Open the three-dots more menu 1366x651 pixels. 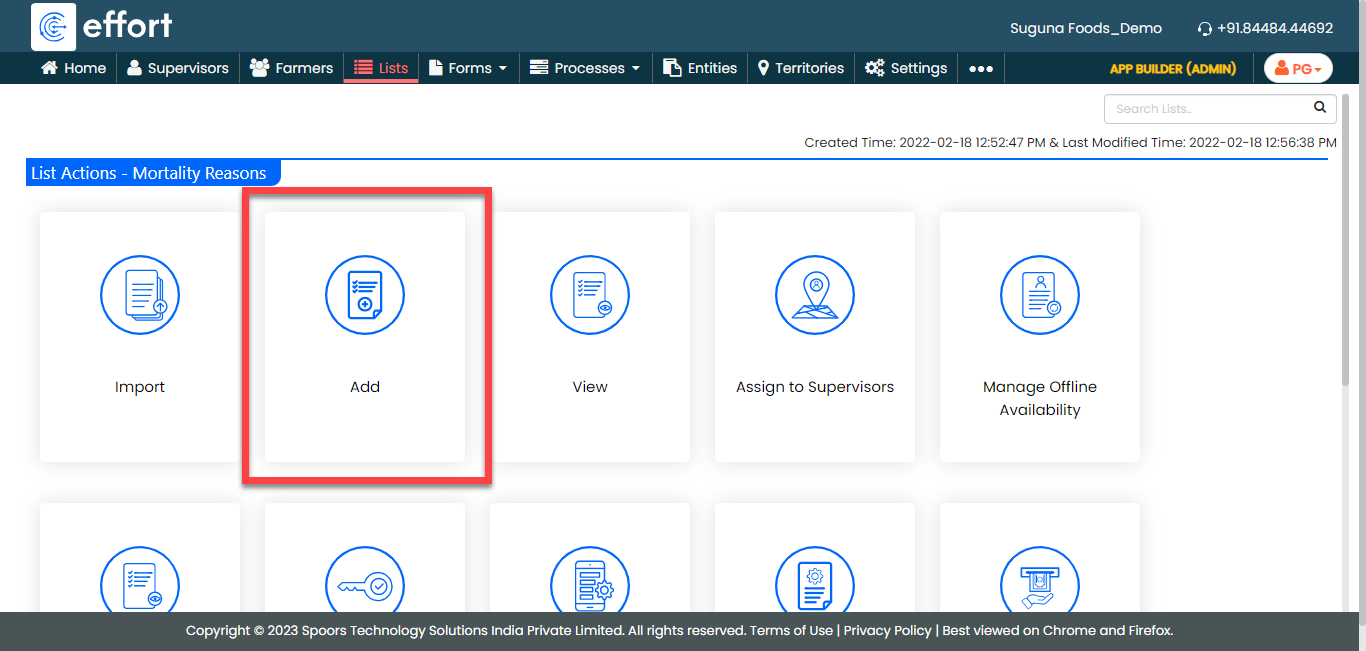coord(981,68)
